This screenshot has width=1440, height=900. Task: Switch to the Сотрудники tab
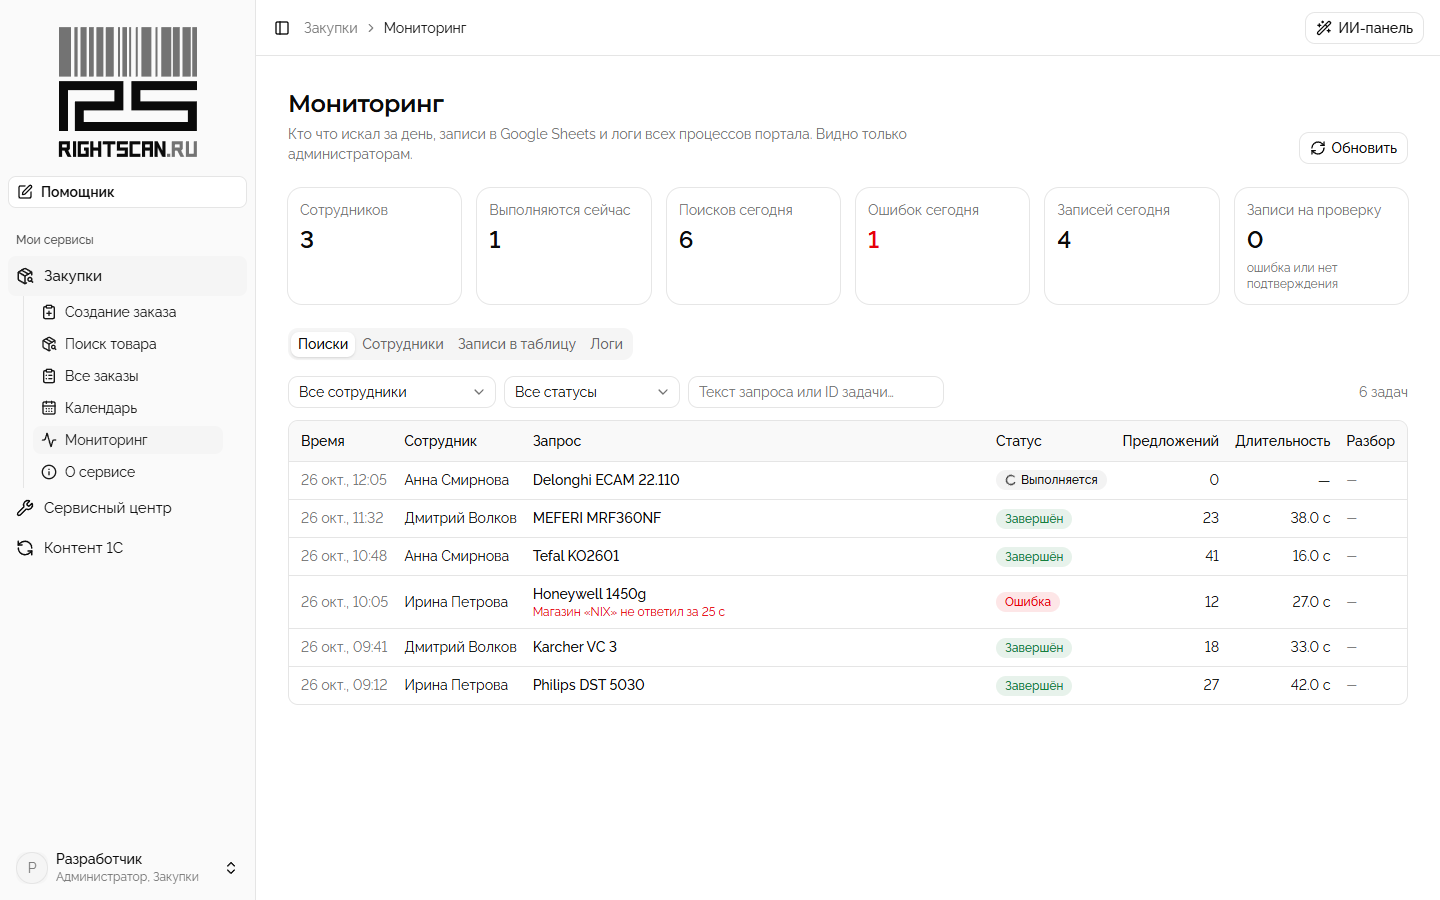point(403,344)
